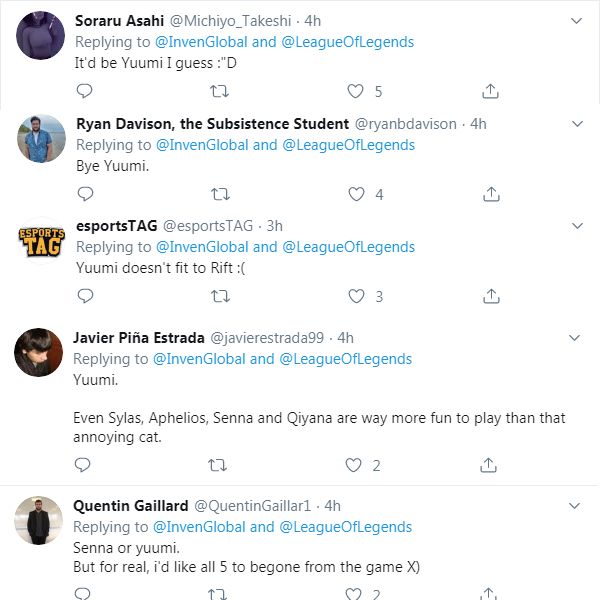Share Ryan Davison's tweet

point(491,194)
